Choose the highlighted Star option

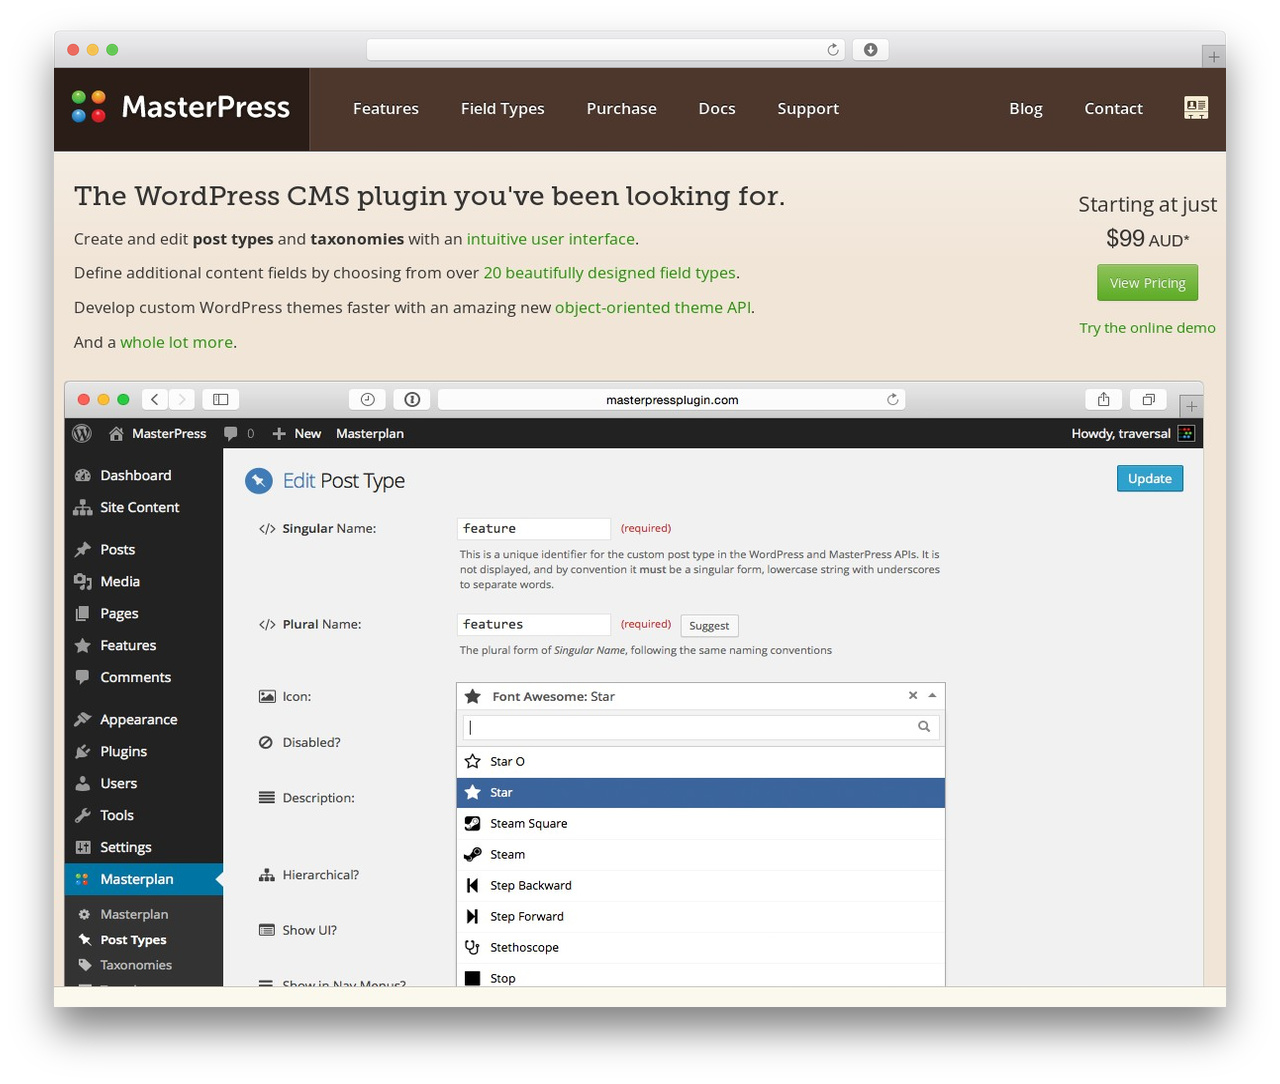click(701, 793)
